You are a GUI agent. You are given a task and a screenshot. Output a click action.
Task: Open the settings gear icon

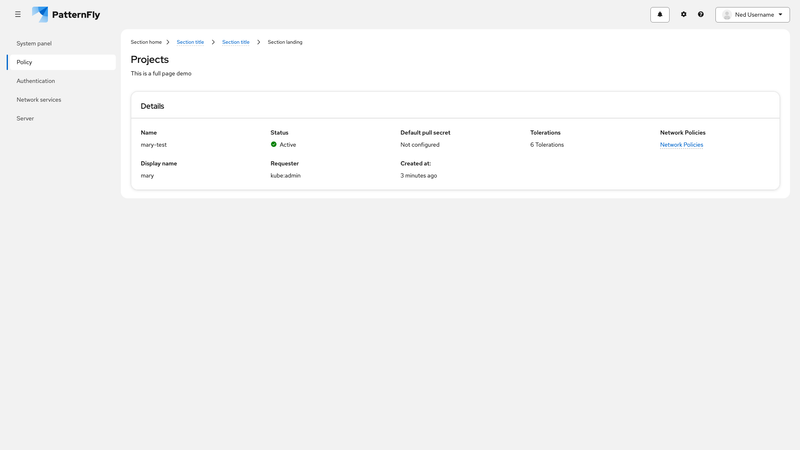(x=684, y=14)
